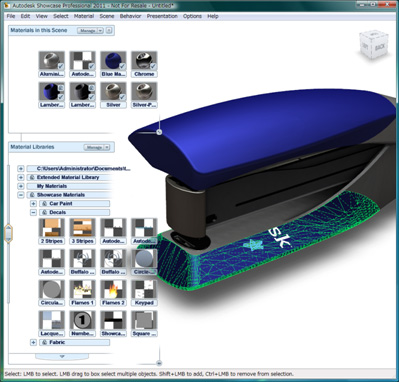
Task: Click the Showcase Materials label
Action: tap(61, 195)
